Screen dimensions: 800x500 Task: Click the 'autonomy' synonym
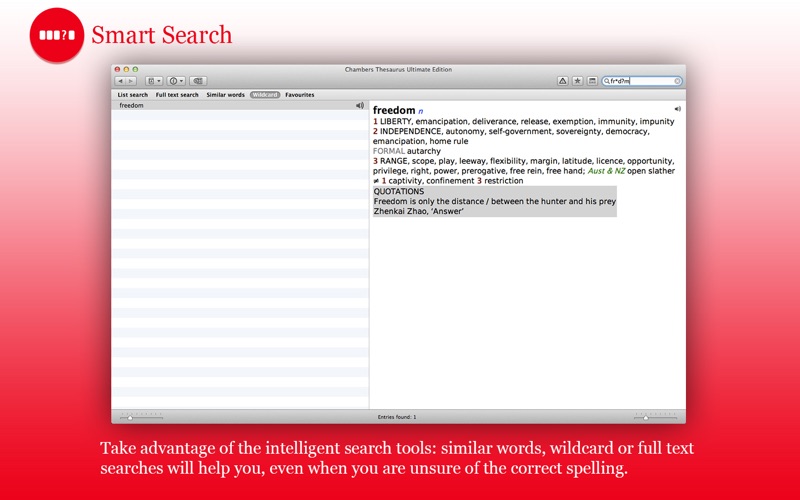coord(465,132)
